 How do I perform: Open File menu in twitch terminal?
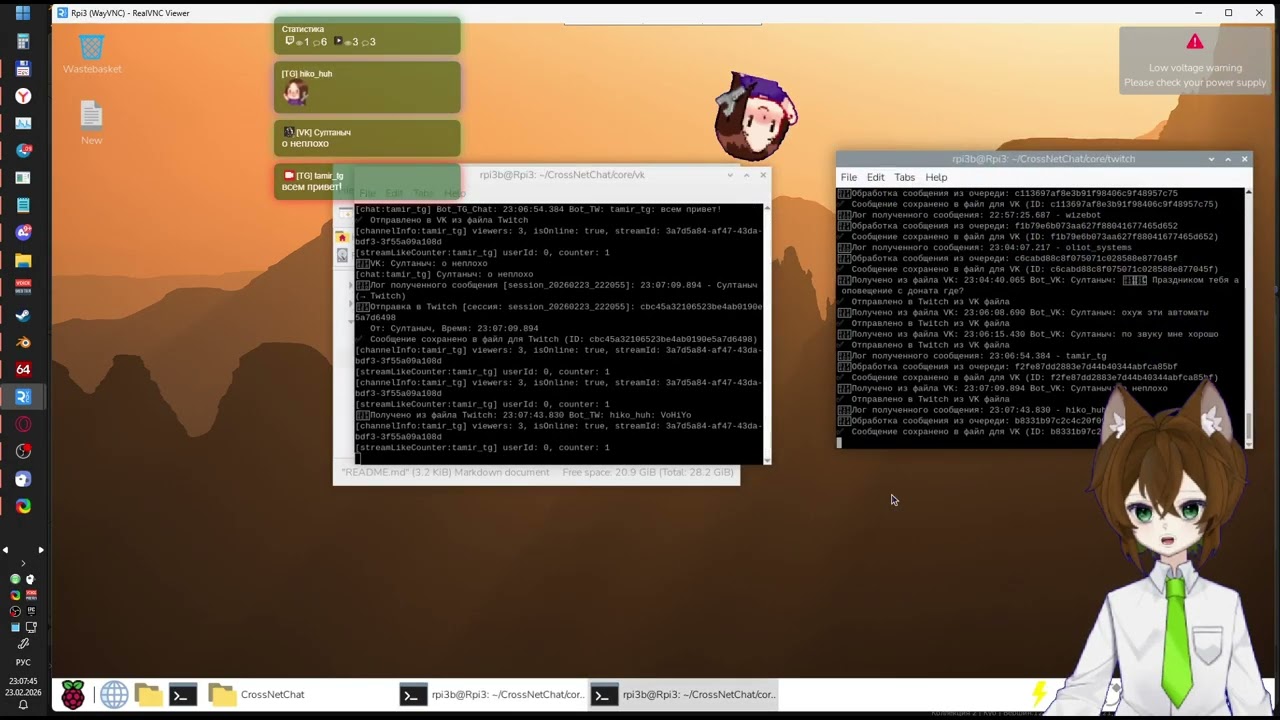point(848,177)
